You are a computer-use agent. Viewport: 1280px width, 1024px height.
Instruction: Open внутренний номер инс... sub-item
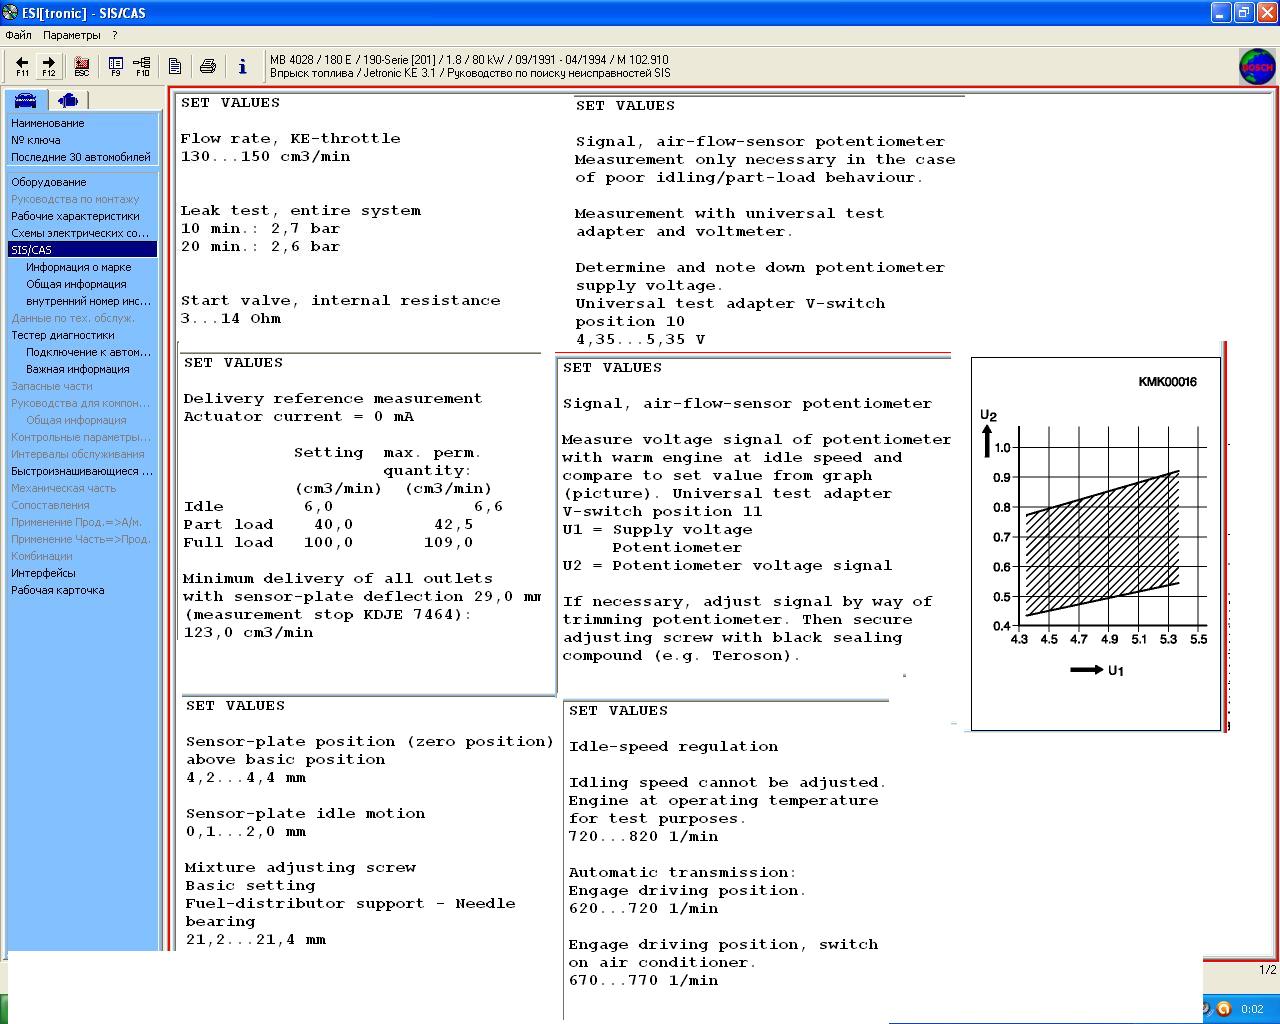[x=88, y=301]
